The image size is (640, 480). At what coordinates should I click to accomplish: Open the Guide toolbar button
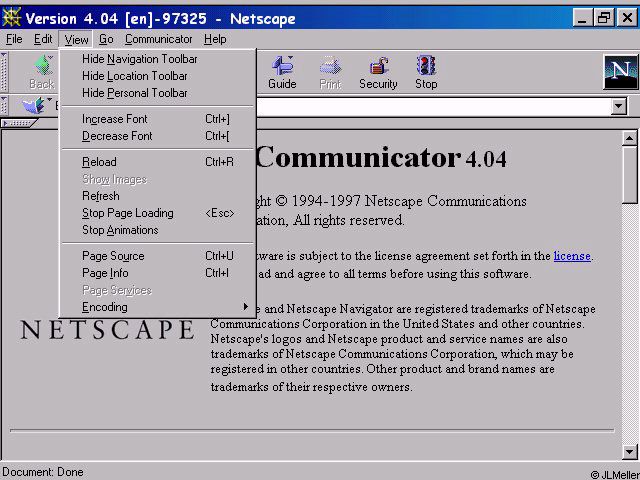click(282, 73)
